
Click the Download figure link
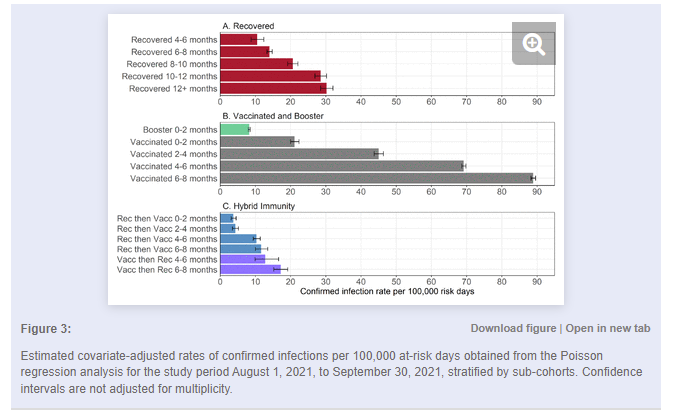coord(513,328)
